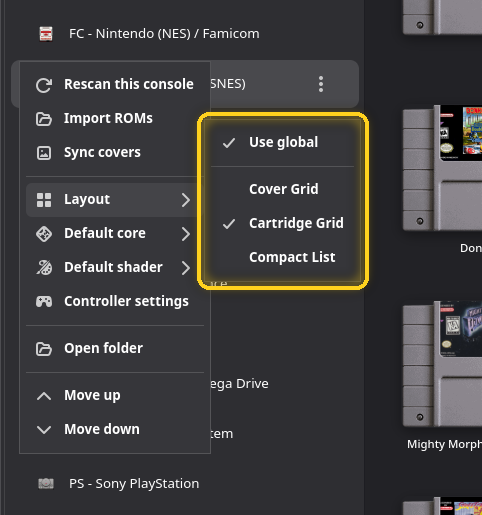Select Move down menu entry
Screen dimensions: 482x515
click(115, 429)
